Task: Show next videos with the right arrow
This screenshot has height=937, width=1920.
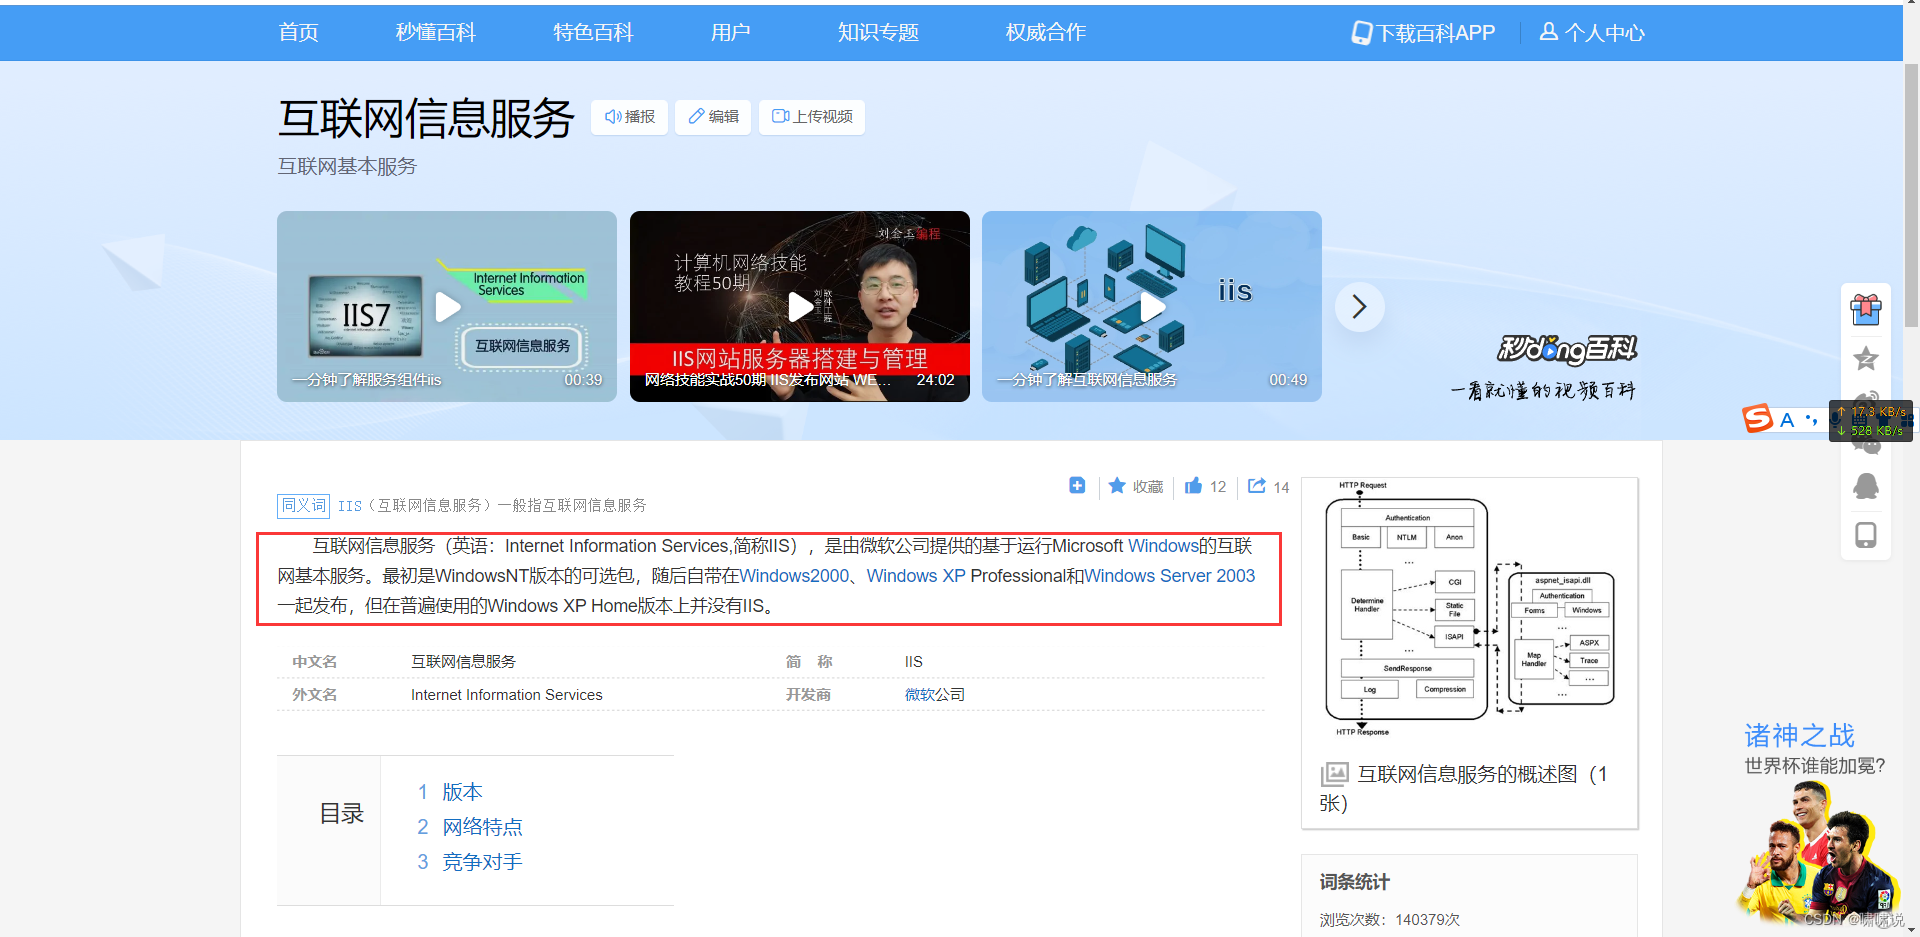Action: pos(1360,307)
